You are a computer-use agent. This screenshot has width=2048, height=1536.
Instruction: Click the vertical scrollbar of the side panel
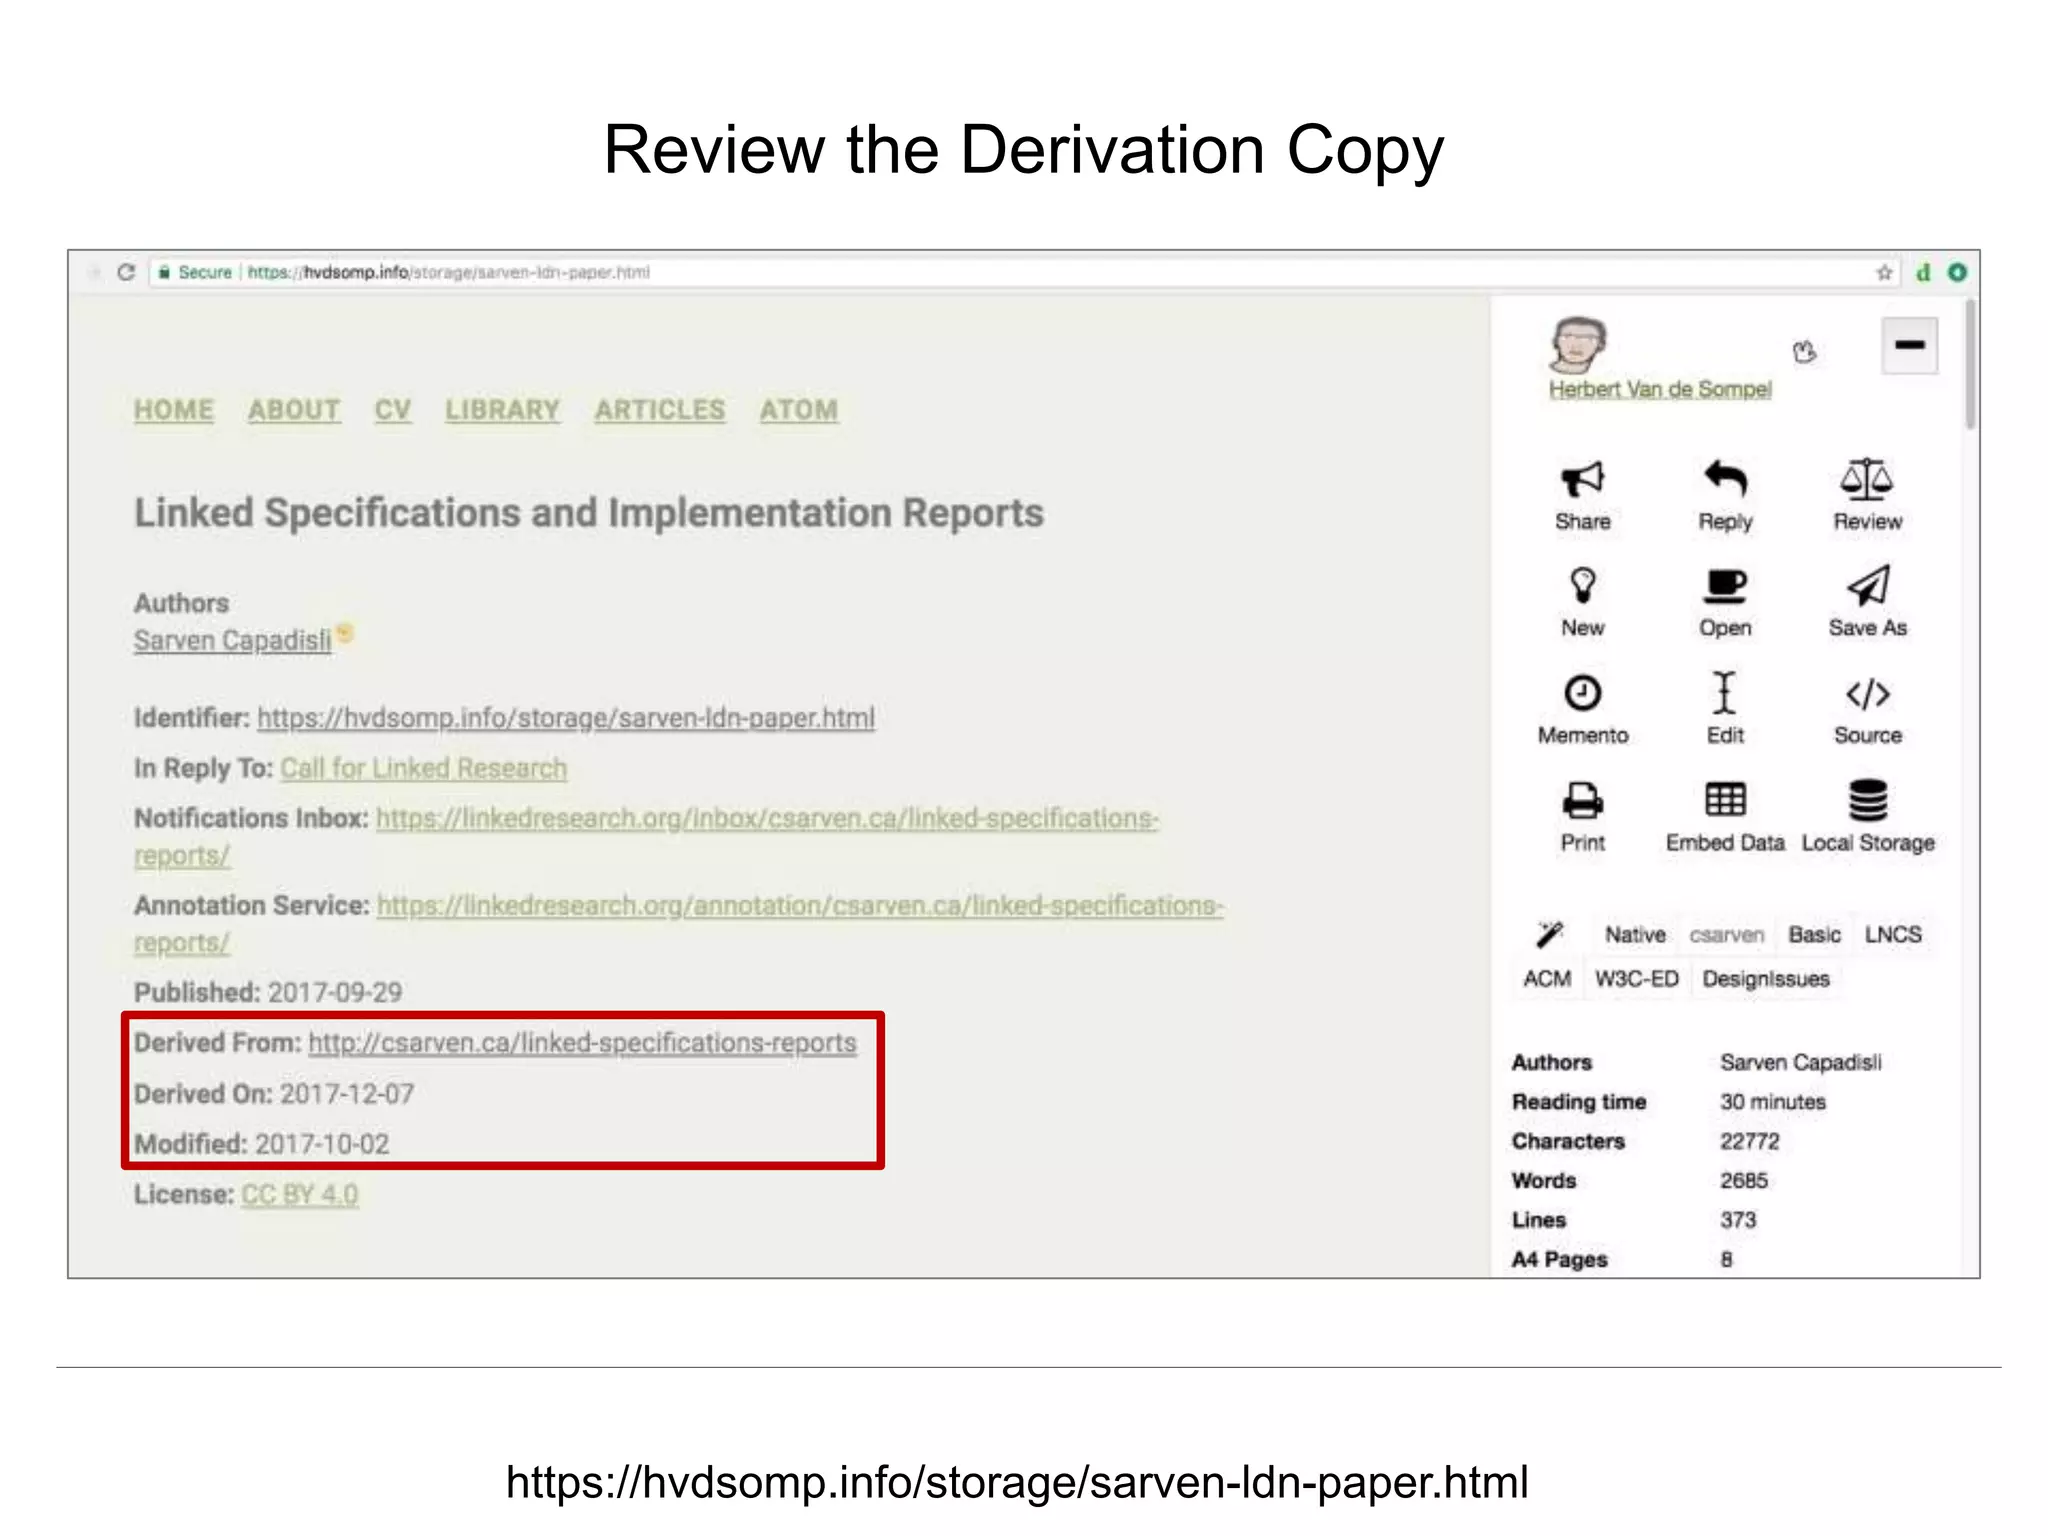click(1970, 364)
